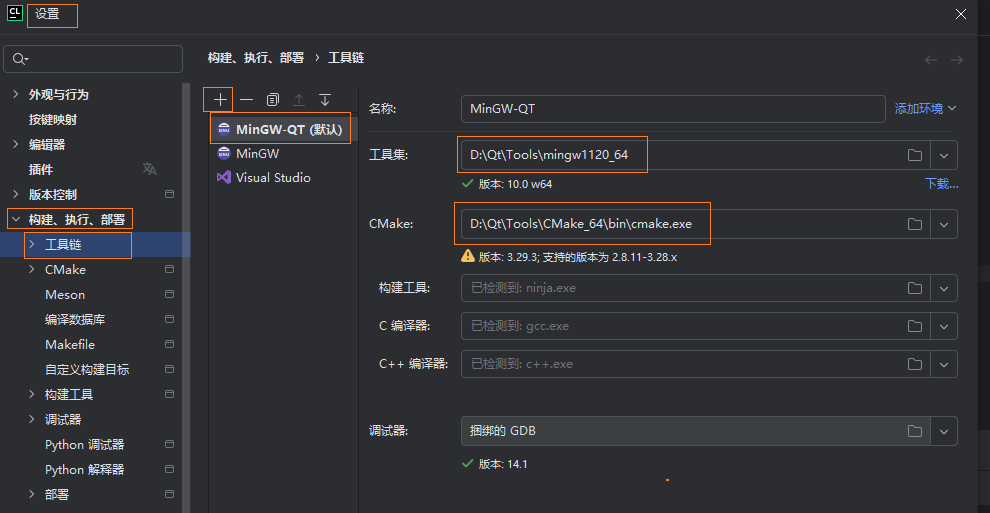Screen dimensions: 990x513
Task: Move the toolchain down with the arrow icon
Action: tap(325, 100)
